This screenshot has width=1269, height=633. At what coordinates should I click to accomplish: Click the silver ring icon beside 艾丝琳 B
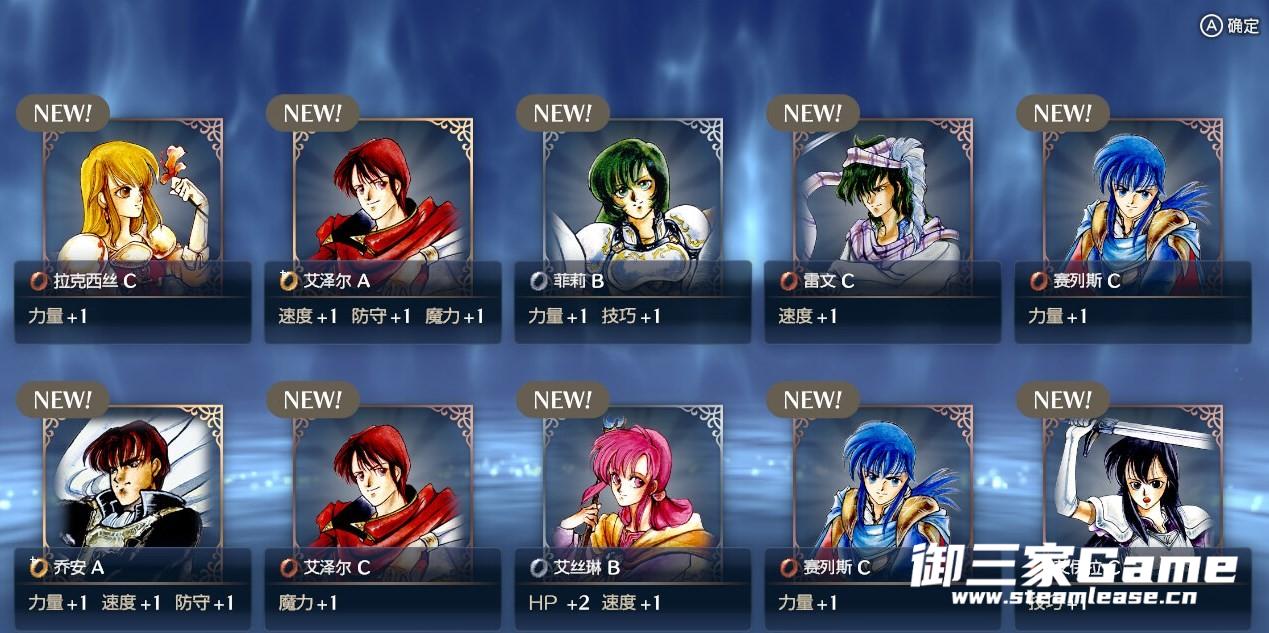(538, 567)
